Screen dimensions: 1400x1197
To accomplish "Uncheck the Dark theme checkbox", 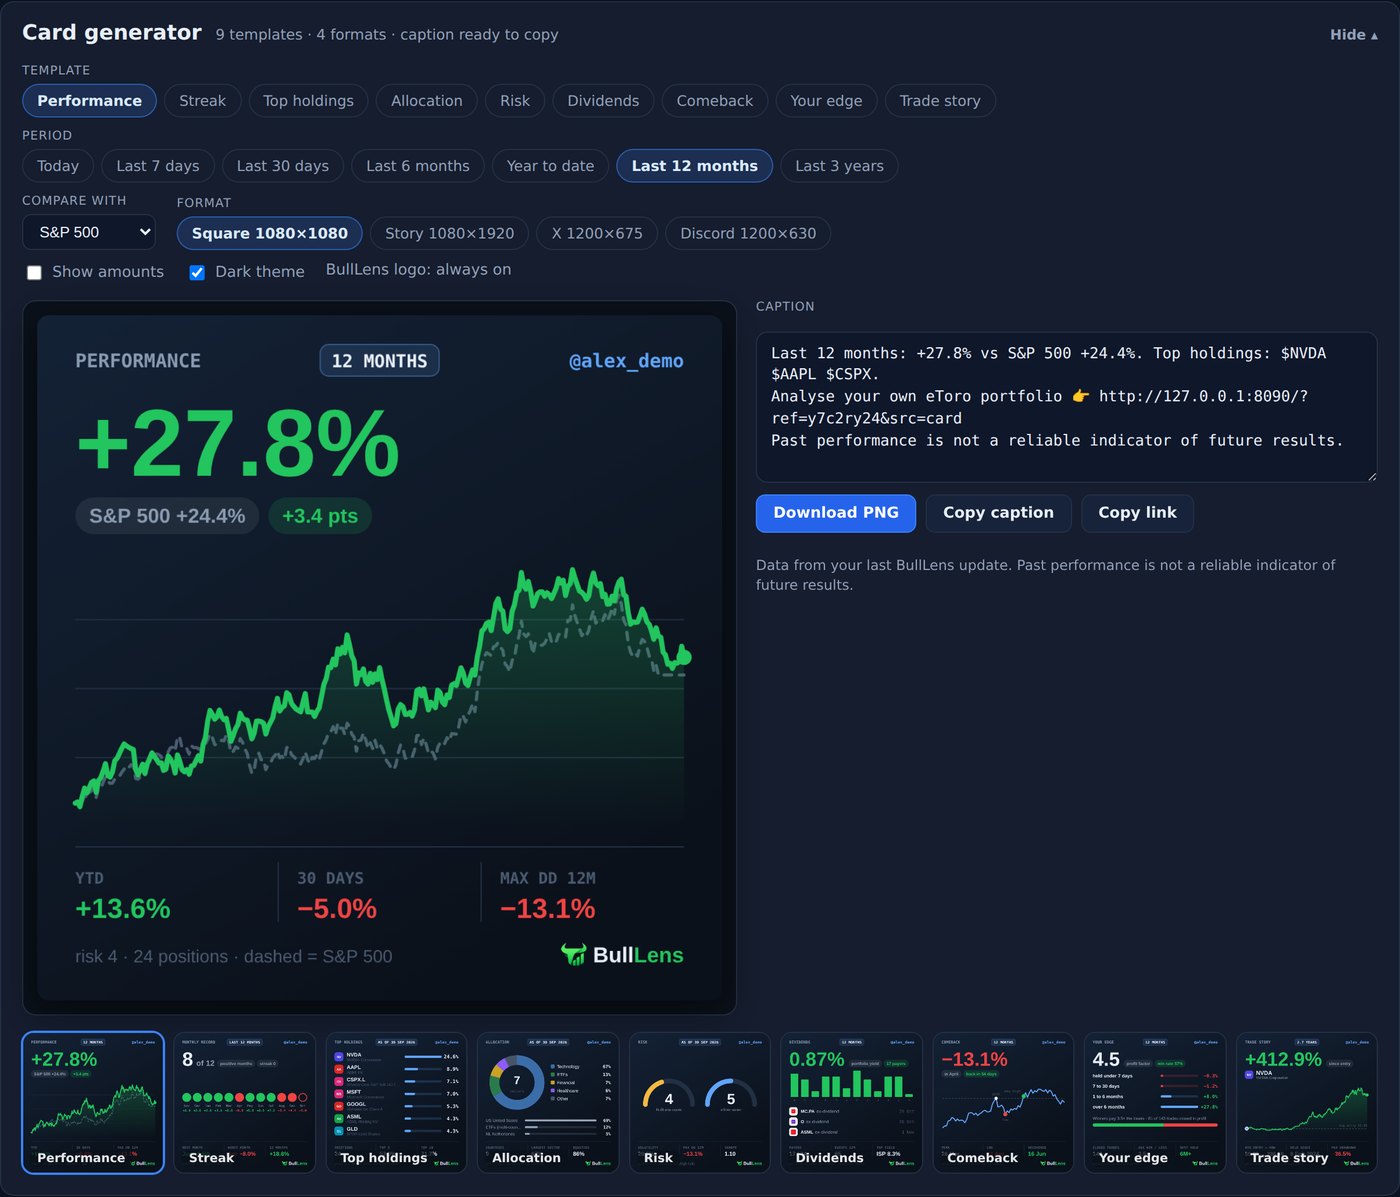I will pyautogui.click(x=197, y=272).
